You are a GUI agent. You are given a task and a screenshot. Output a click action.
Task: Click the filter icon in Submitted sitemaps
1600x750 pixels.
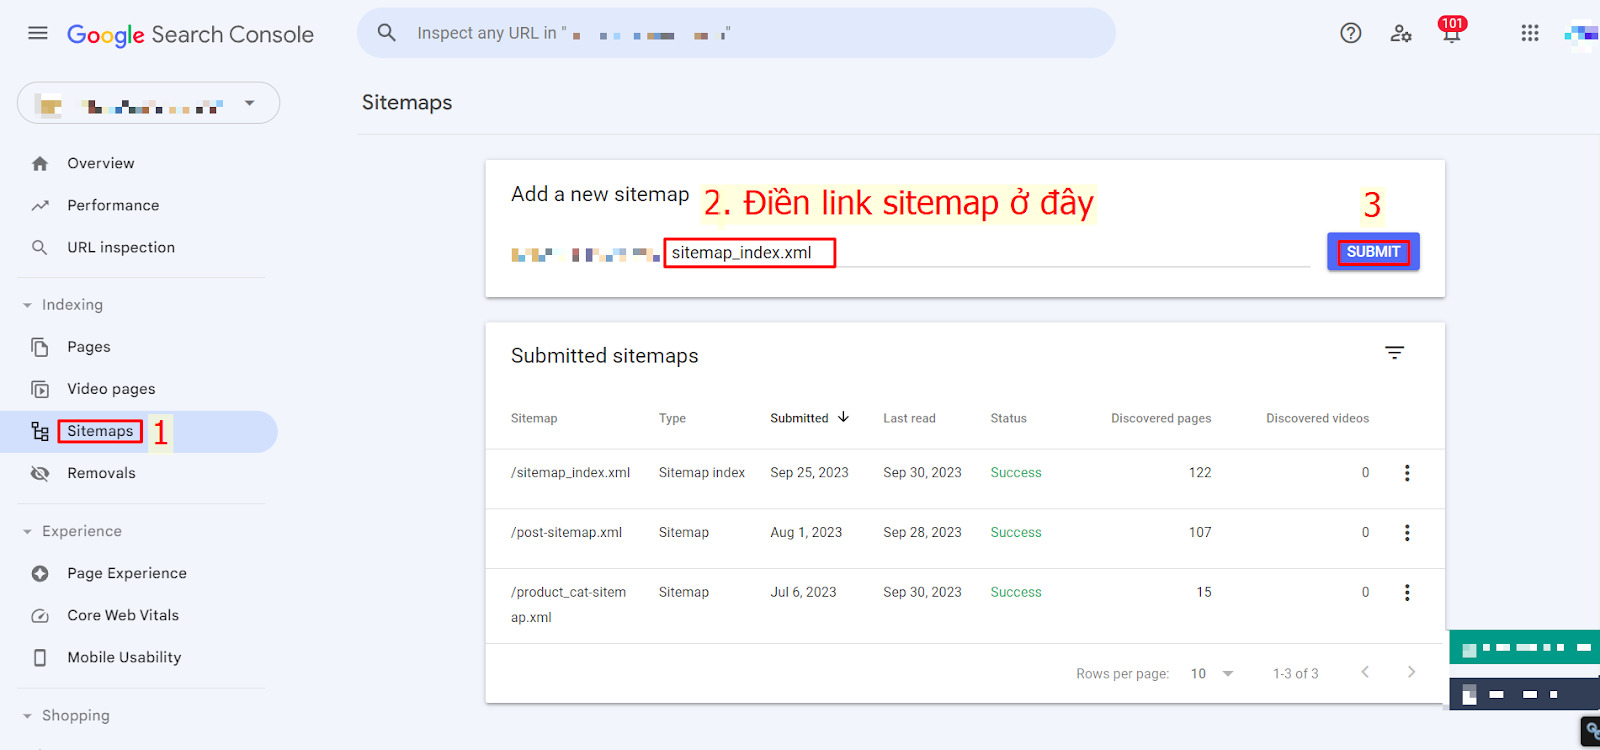pos(1394,353)
